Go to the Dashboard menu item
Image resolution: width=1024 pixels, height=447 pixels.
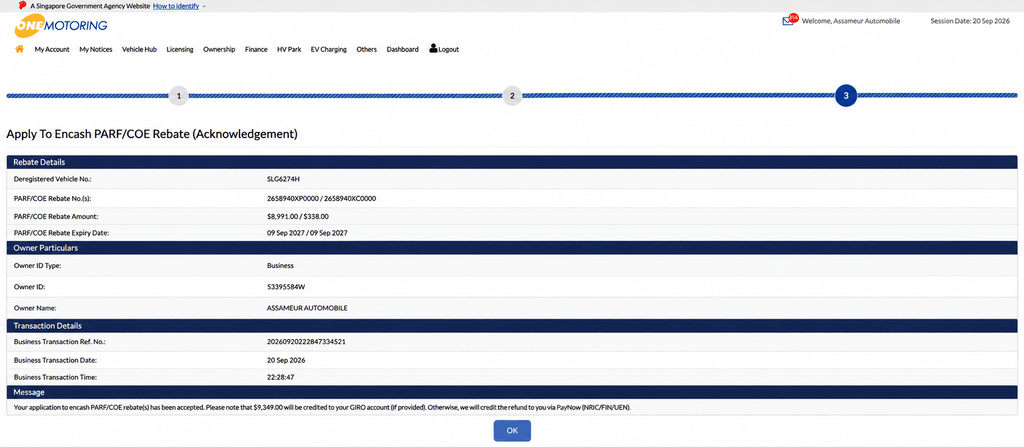pyautogui.click(x=402, y=49)
